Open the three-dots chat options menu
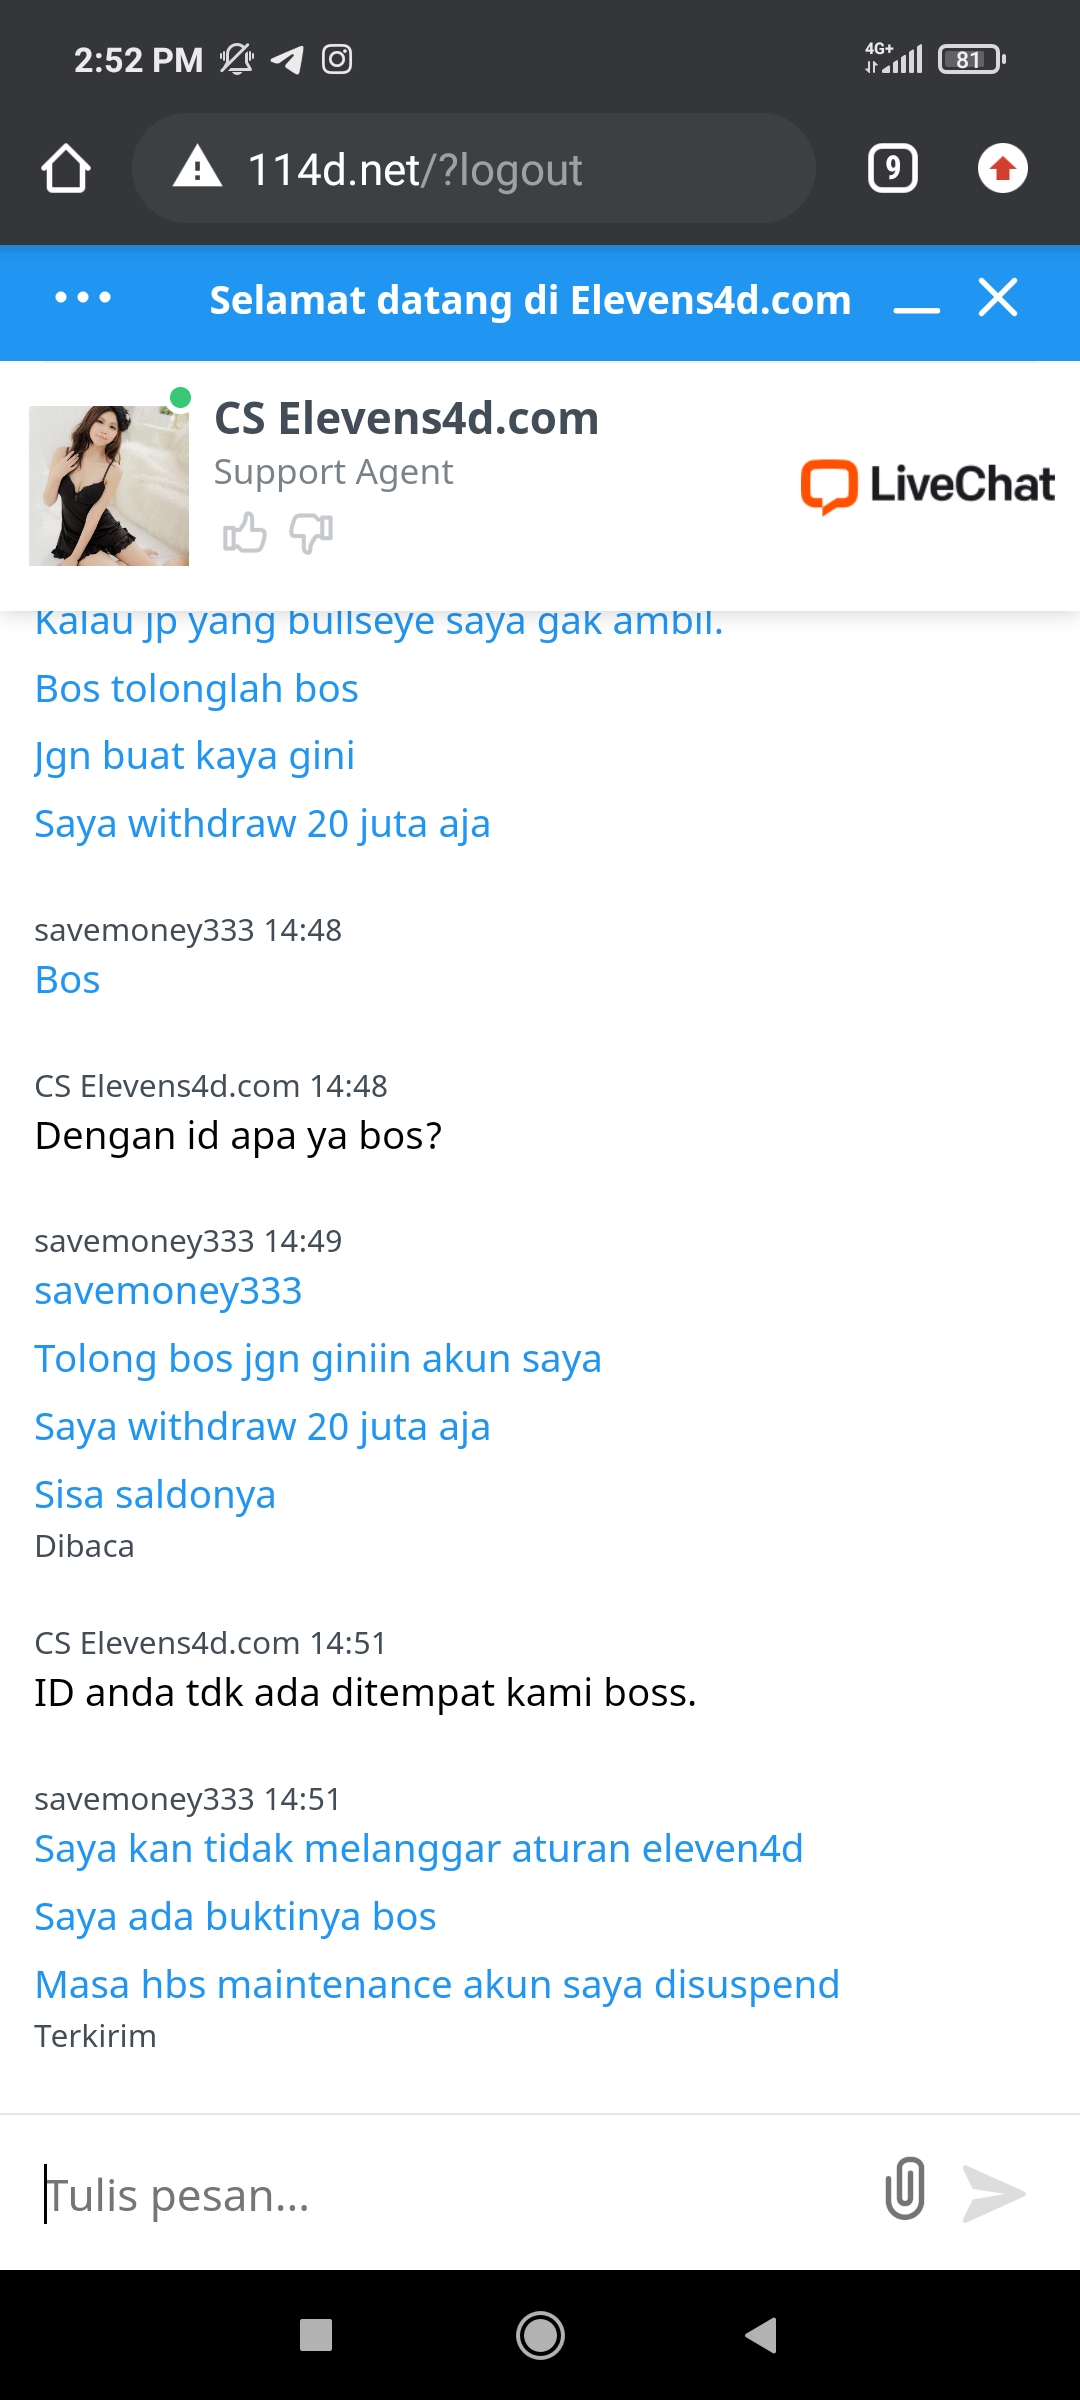The width and height of the screenshot is (1080, 2400). pyautogui.click(x=83, y=298)
